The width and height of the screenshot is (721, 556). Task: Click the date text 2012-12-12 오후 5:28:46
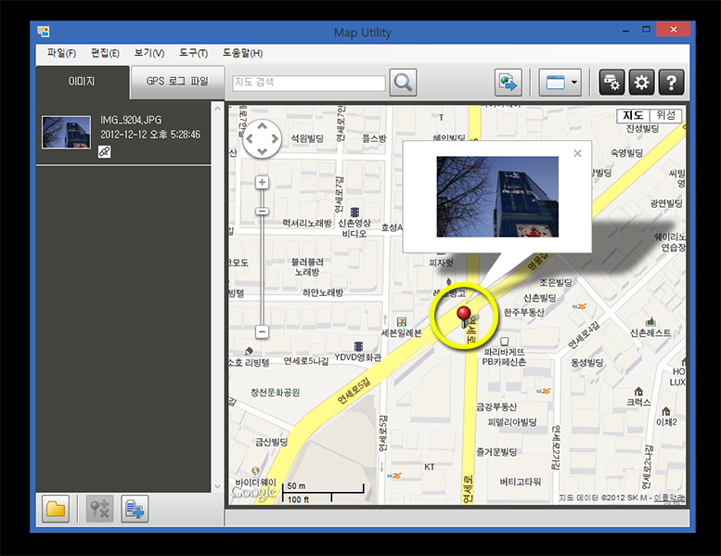coord(150,134)
